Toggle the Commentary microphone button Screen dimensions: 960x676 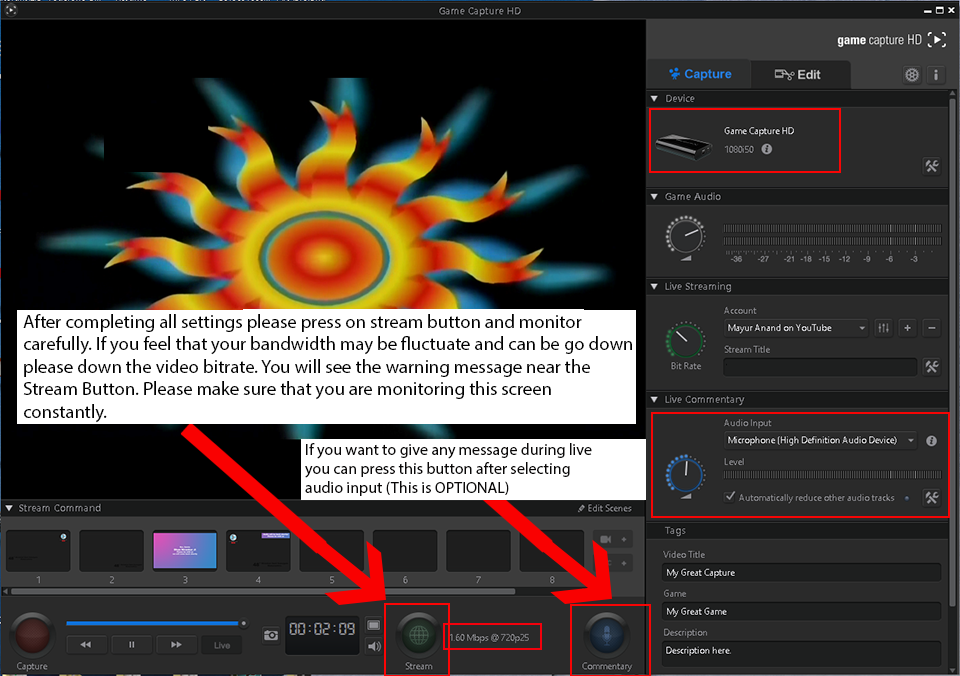606,636
